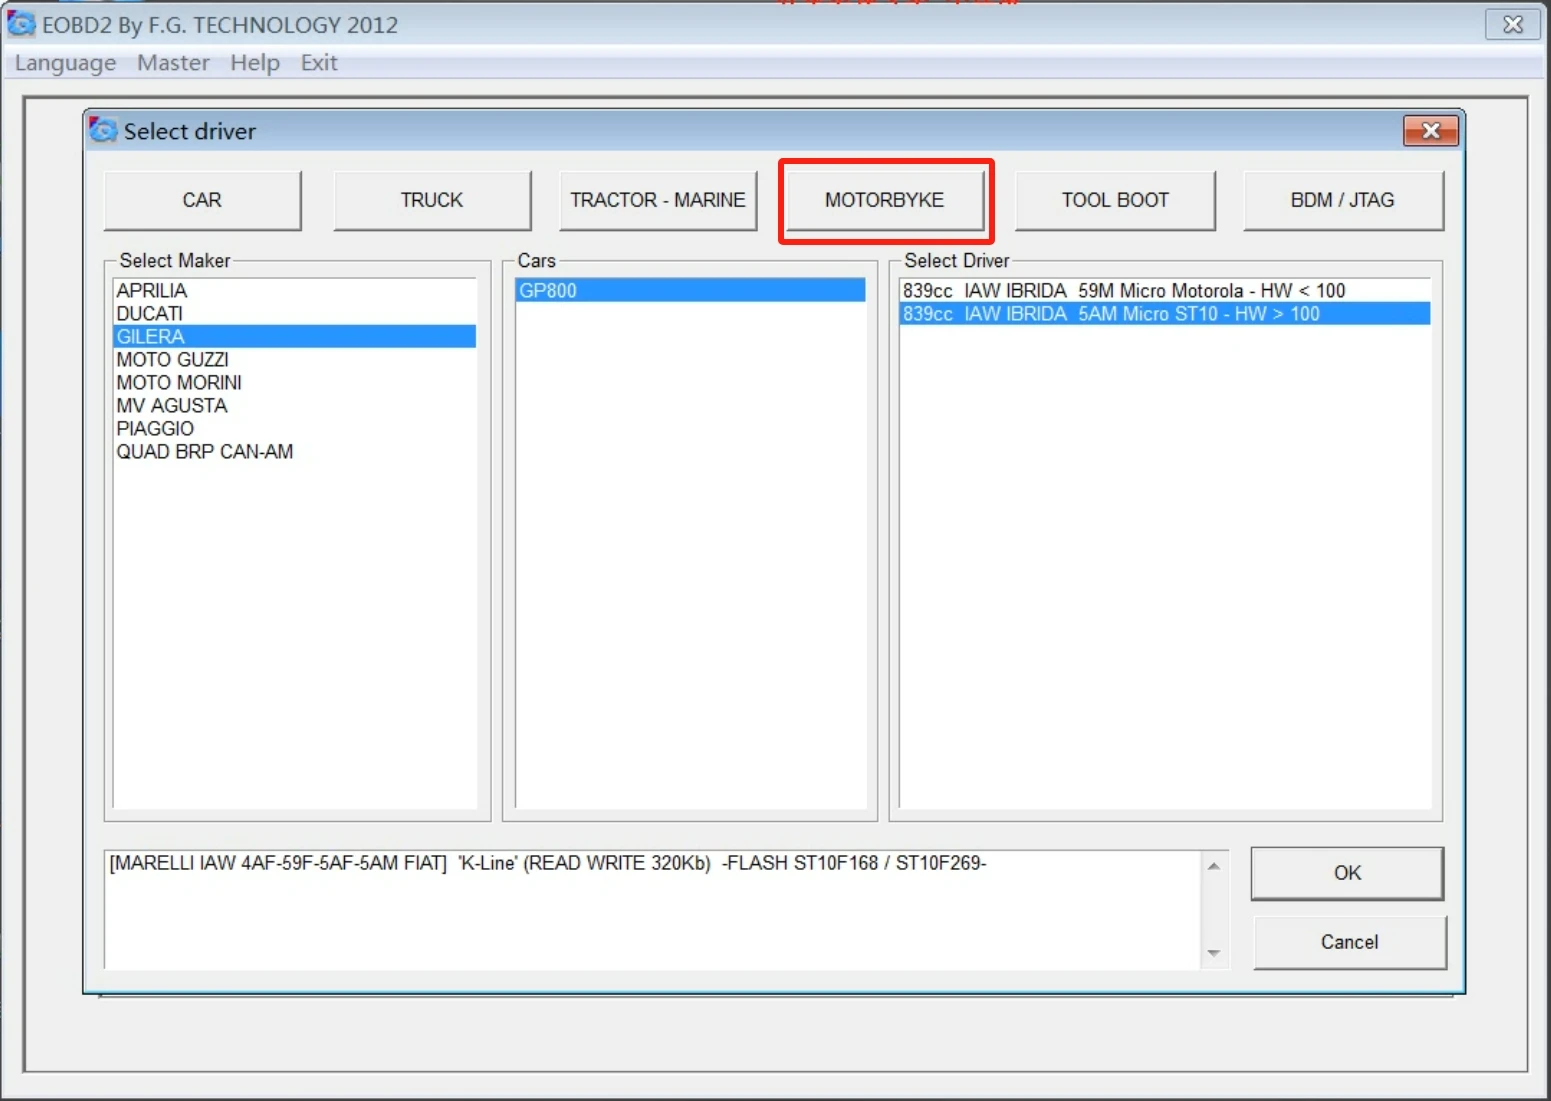Confirm the driver with OK
The width and height of the screenshot is (1551, 1101).
click(1347, 873)
